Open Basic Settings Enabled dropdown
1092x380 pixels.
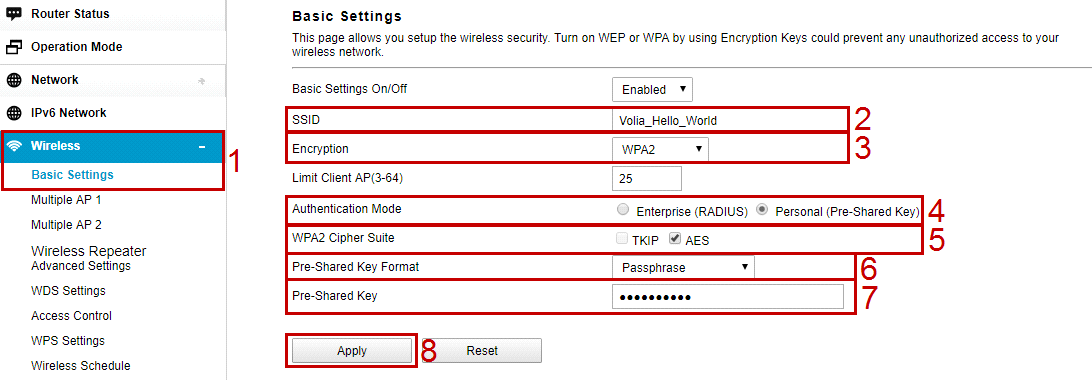click(653, 89)
